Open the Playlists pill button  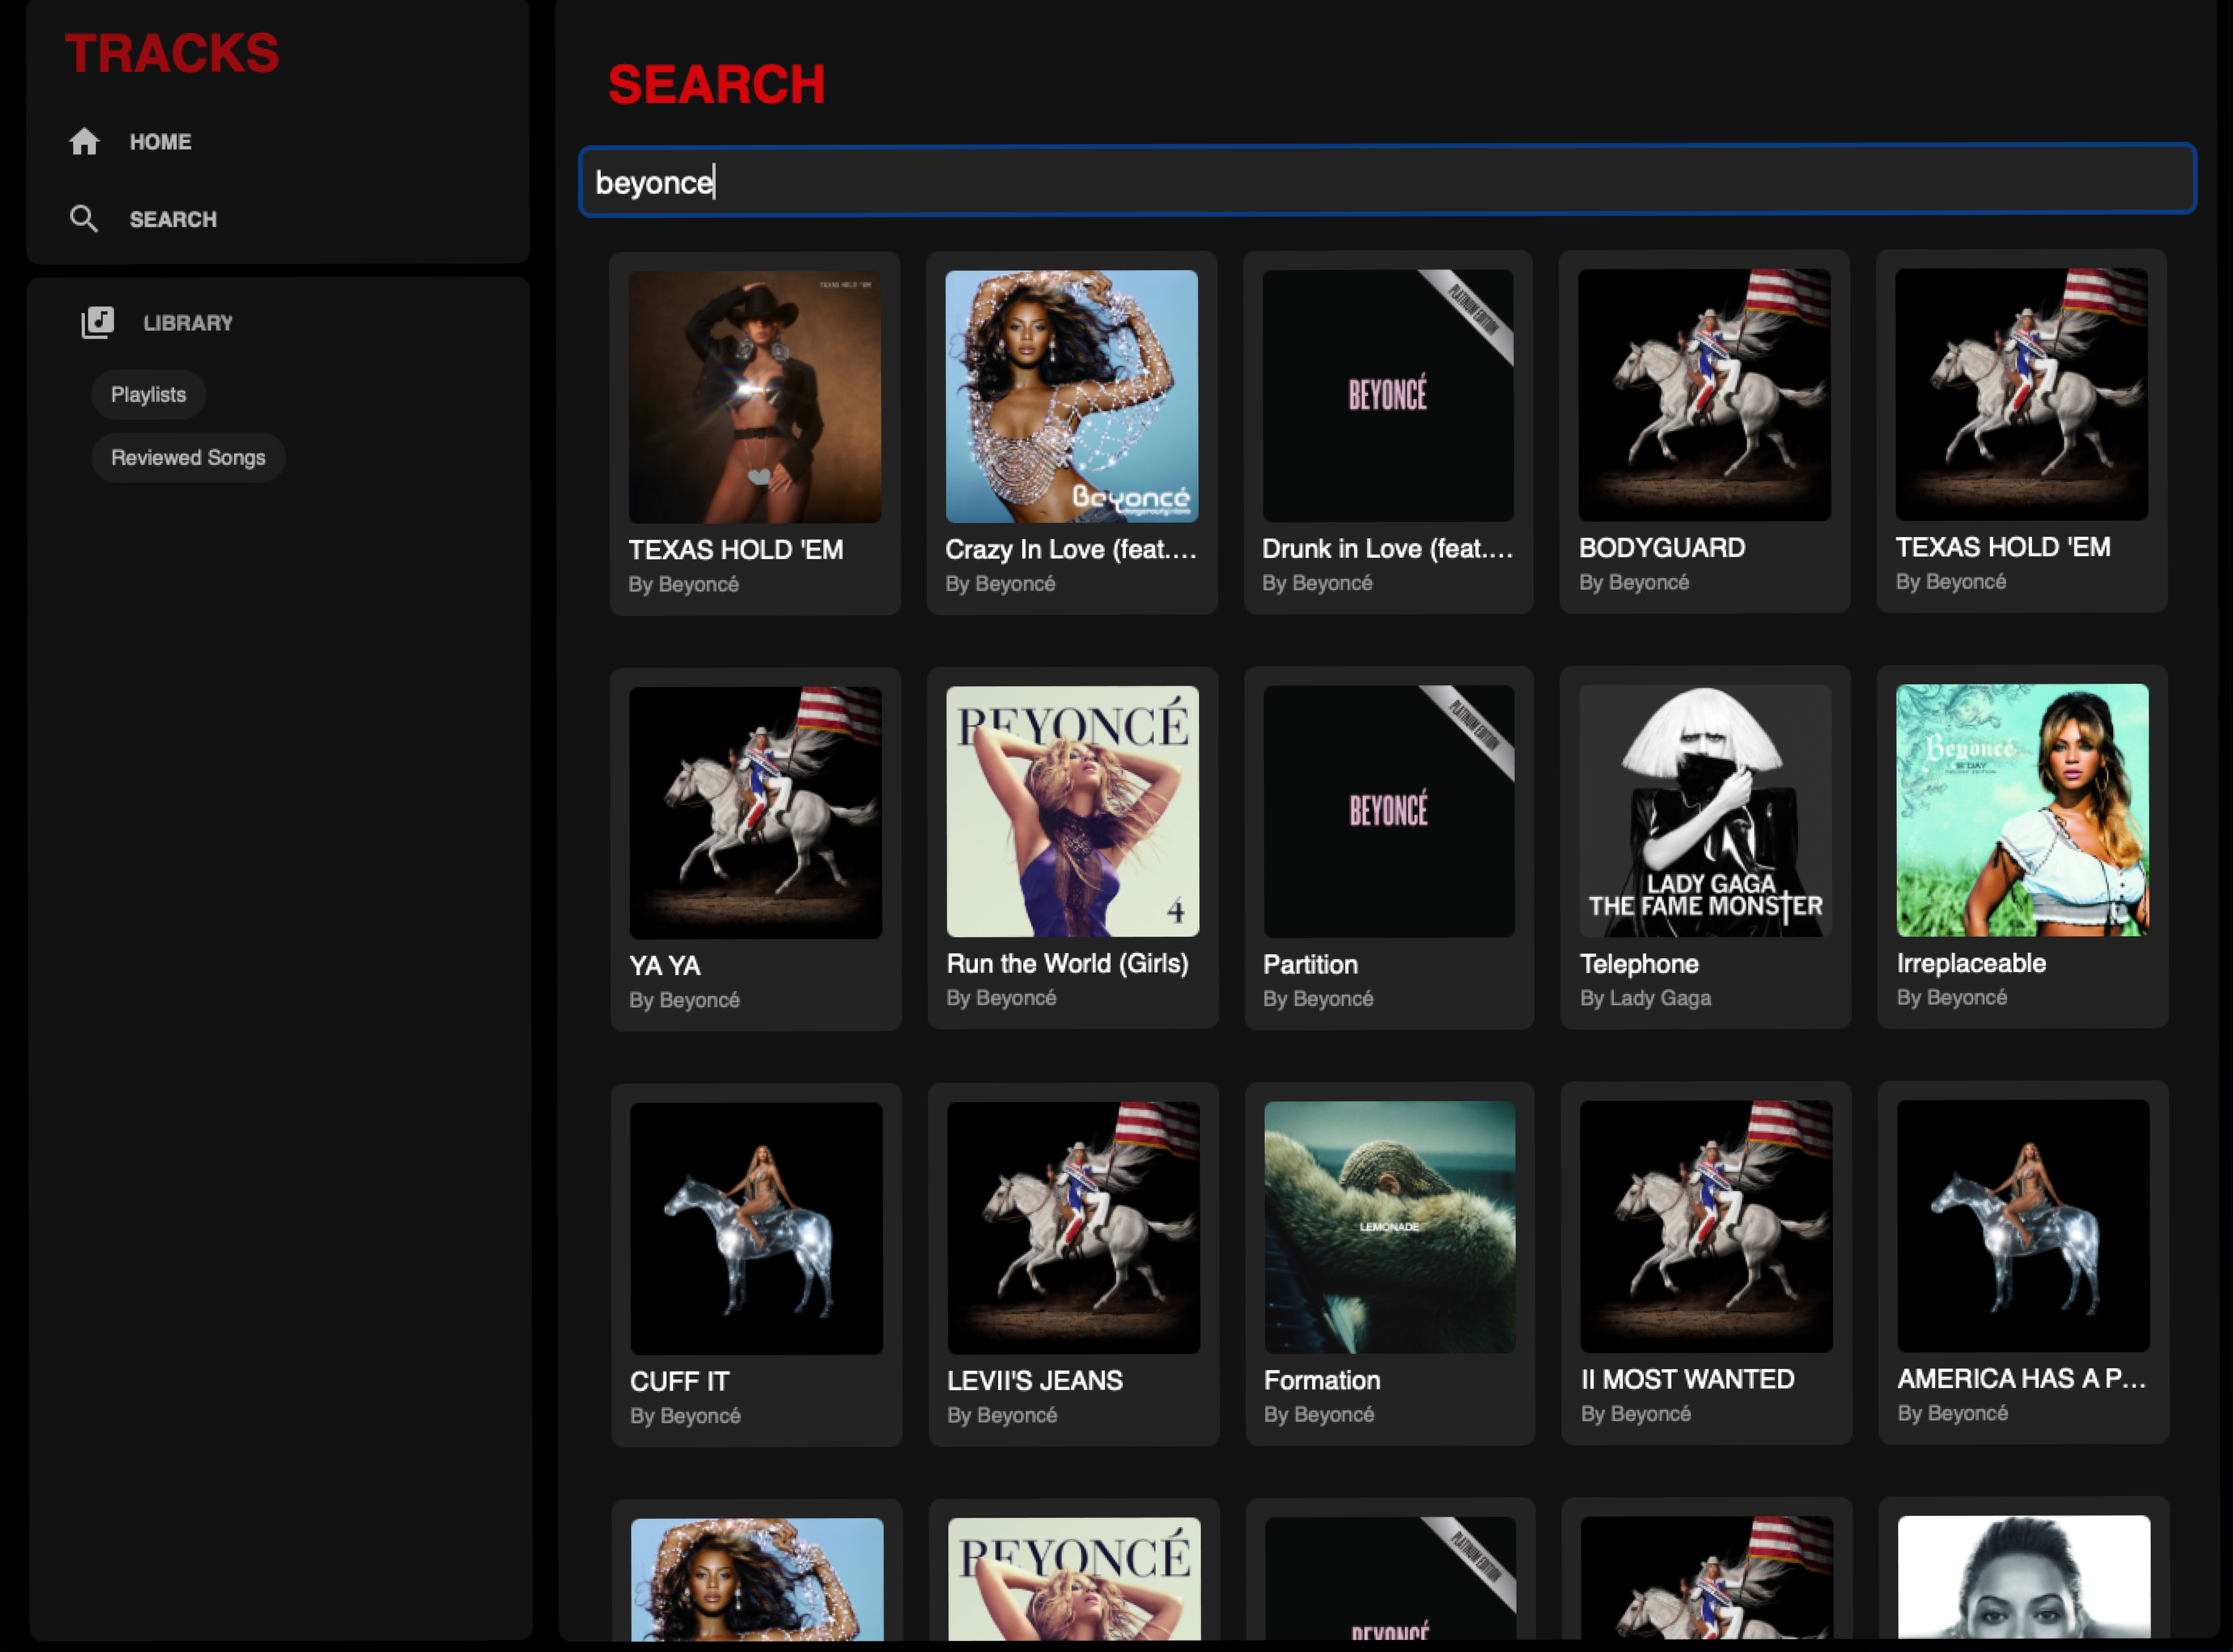[x=148, y=394]
